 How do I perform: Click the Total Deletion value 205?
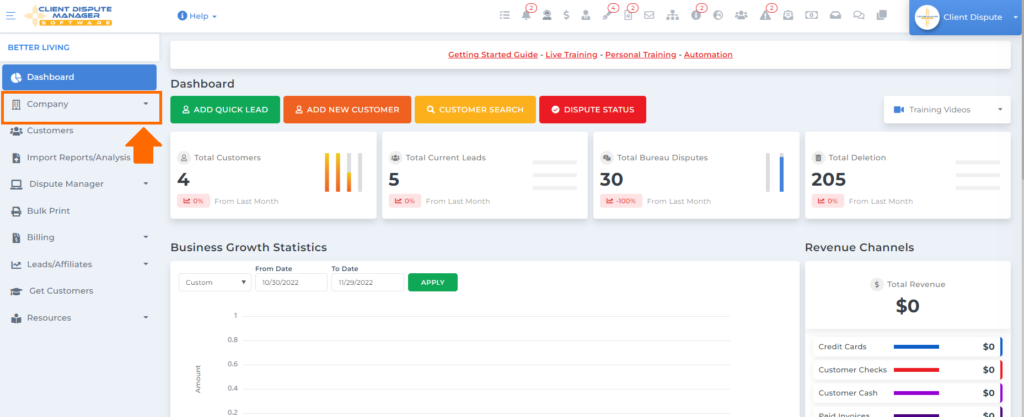(x=829, y=179)
